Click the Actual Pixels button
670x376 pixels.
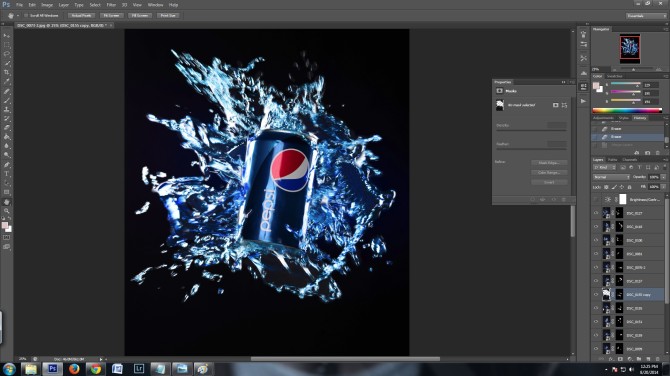(81, 15)
